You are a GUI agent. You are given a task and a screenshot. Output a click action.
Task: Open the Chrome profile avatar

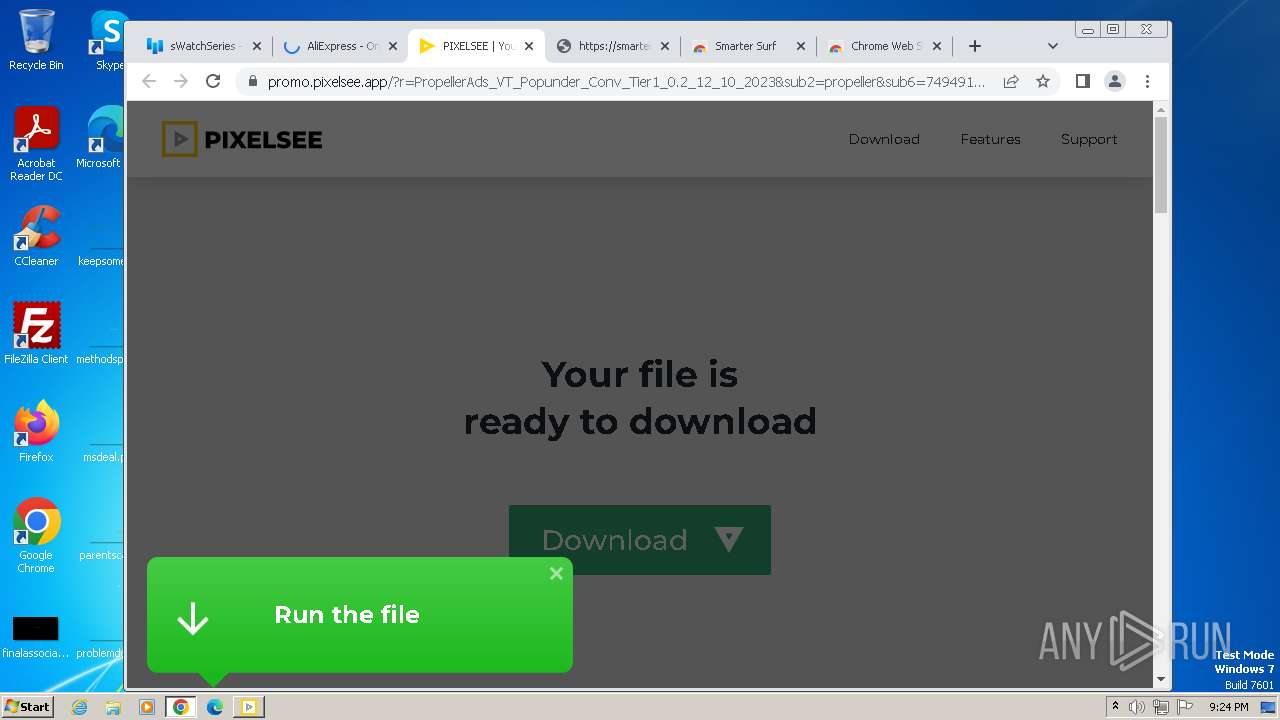(1115, 81)
